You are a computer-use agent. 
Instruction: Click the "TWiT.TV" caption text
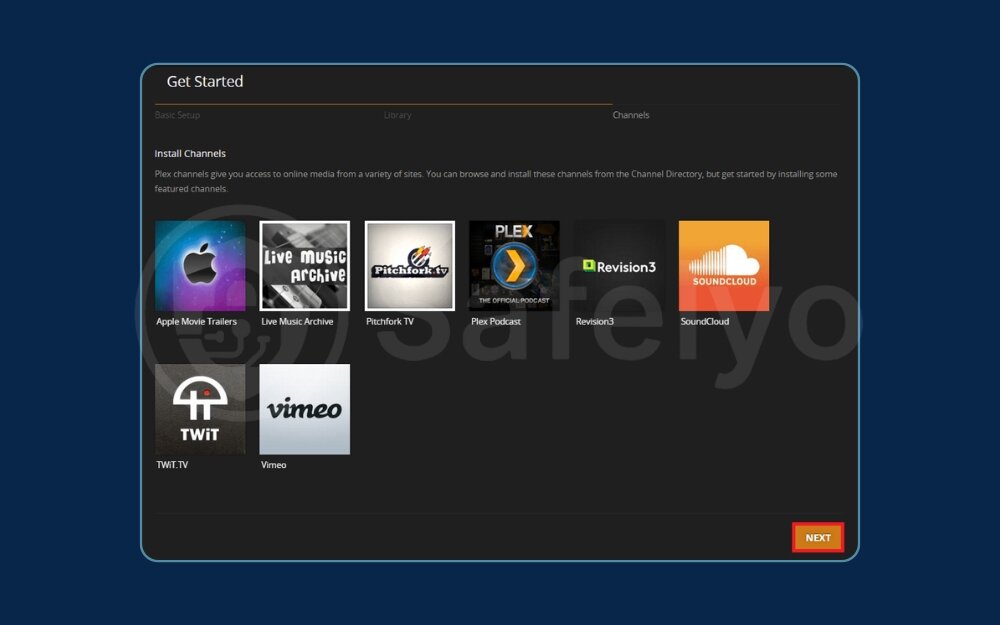(172, 465)
